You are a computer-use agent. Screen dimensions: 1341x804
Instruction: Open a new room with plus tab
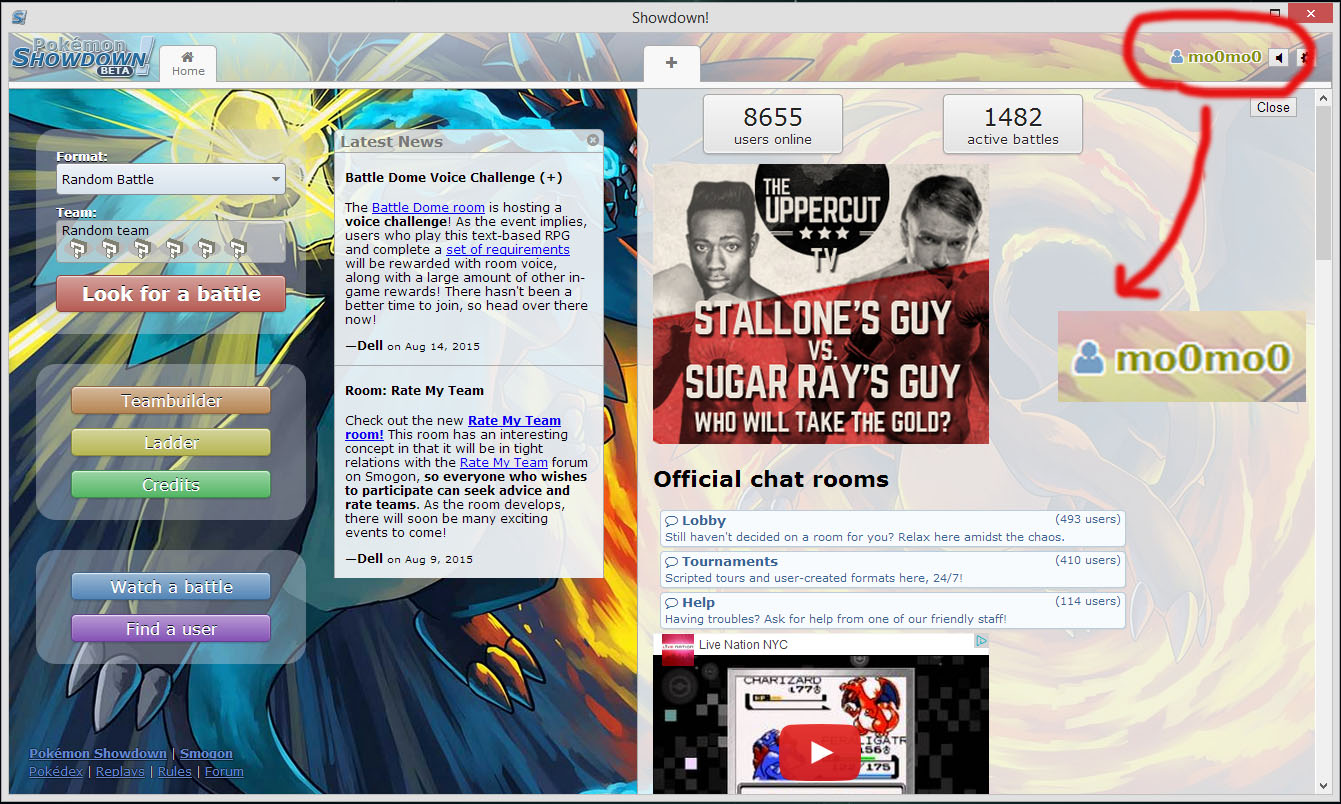(671, 63)
